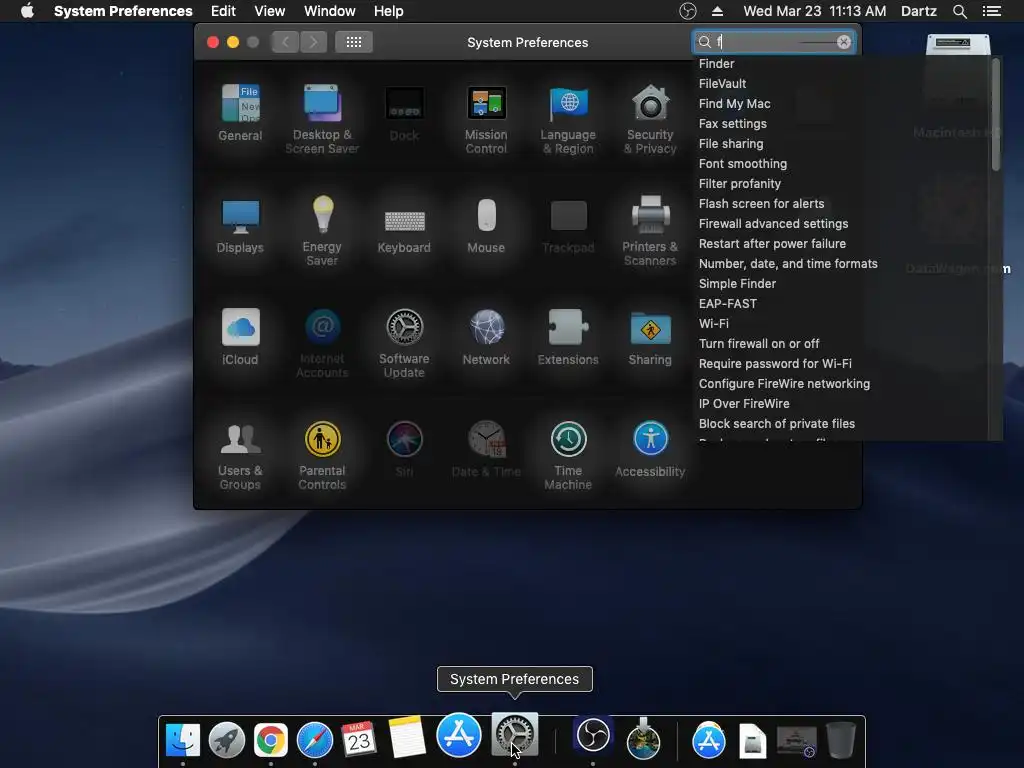Choose Configure FireWire networking suggestion

784,383
